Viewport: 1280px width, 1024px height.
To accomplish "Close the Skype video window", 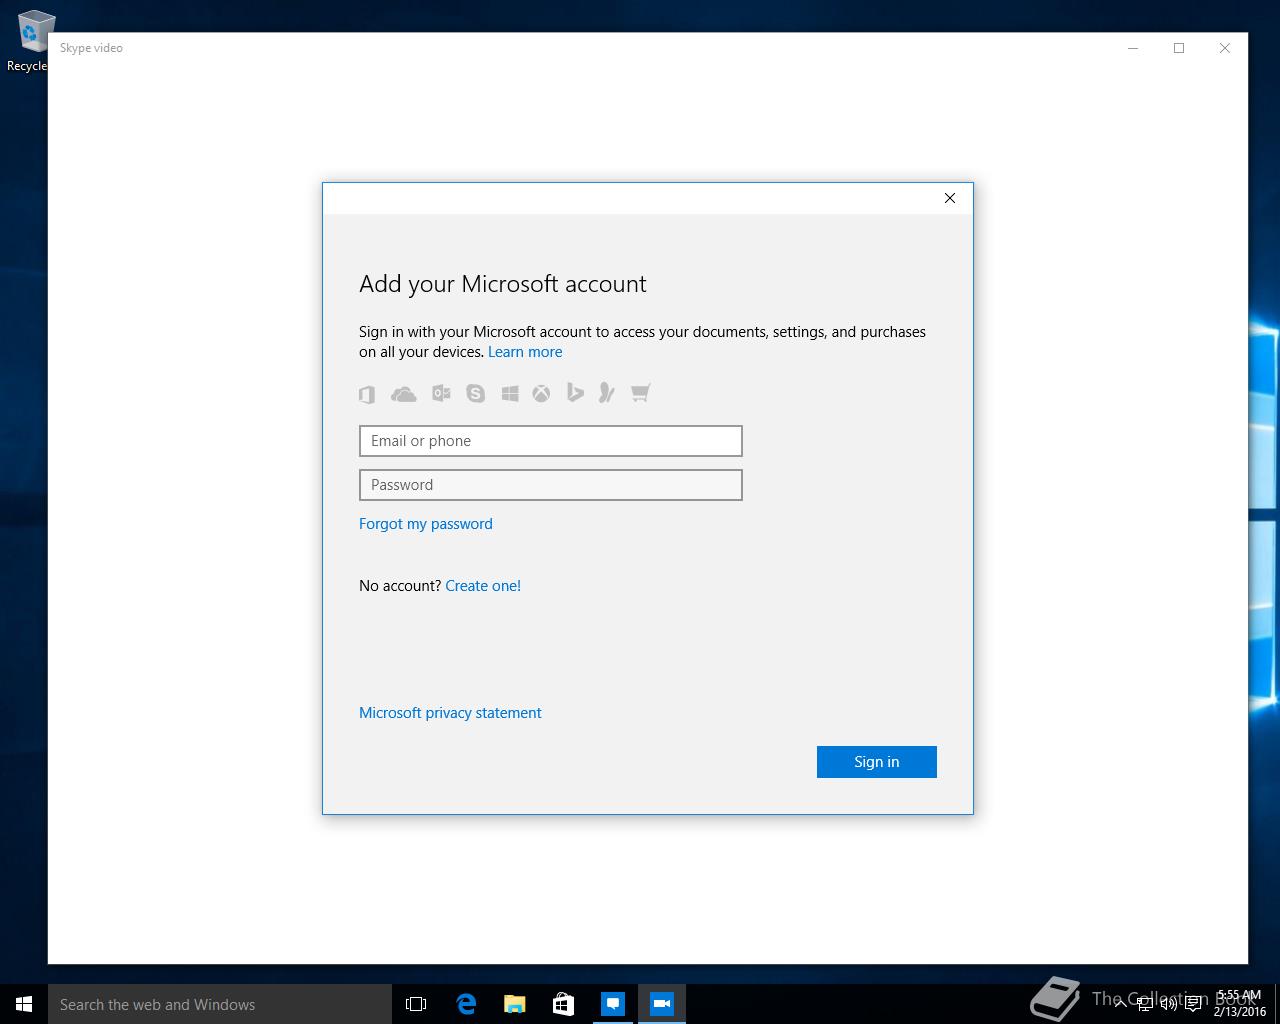I will tap(1225, 48).
